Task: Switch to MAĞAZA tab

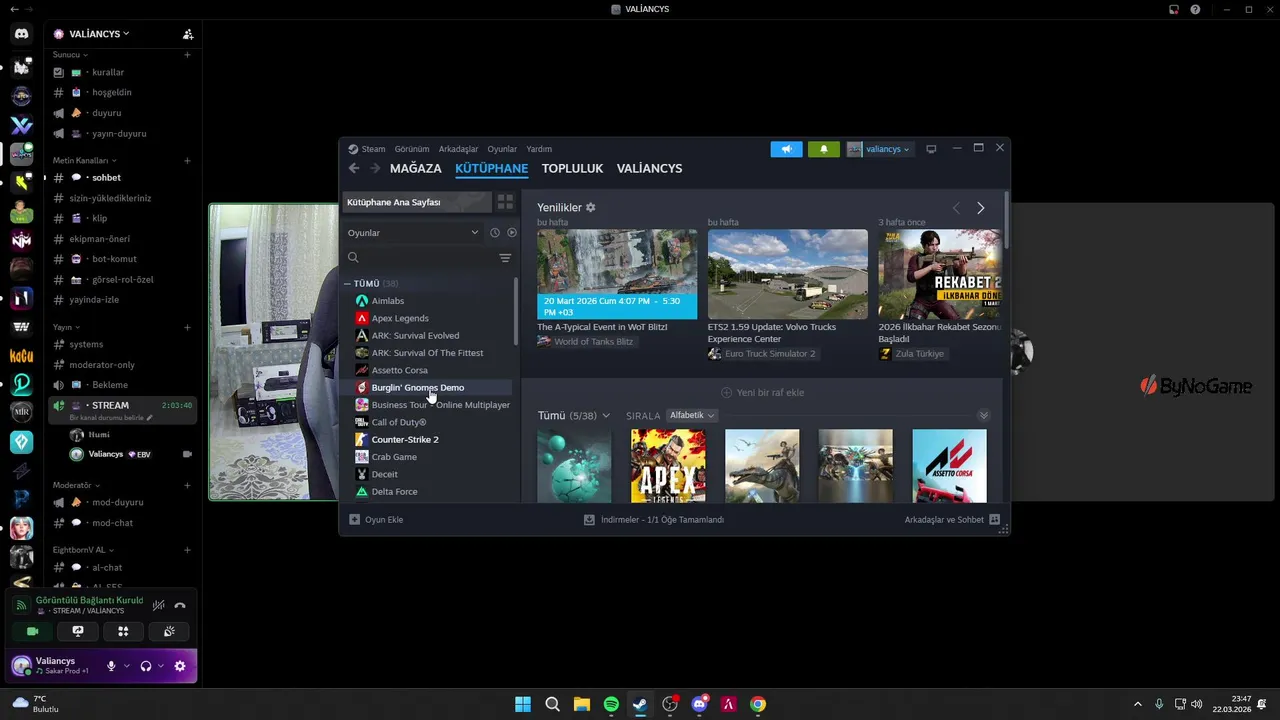Action: [x=416, y=168]
